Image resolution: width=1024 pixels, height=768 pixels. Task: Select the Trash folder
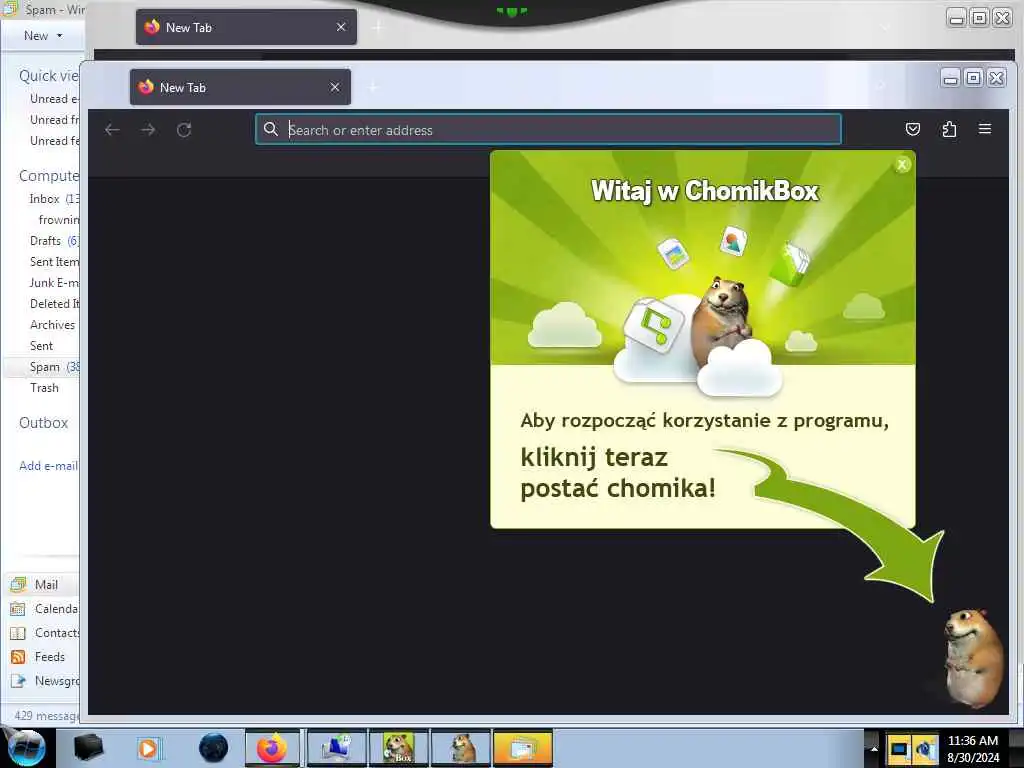click(x=44, y=387)
